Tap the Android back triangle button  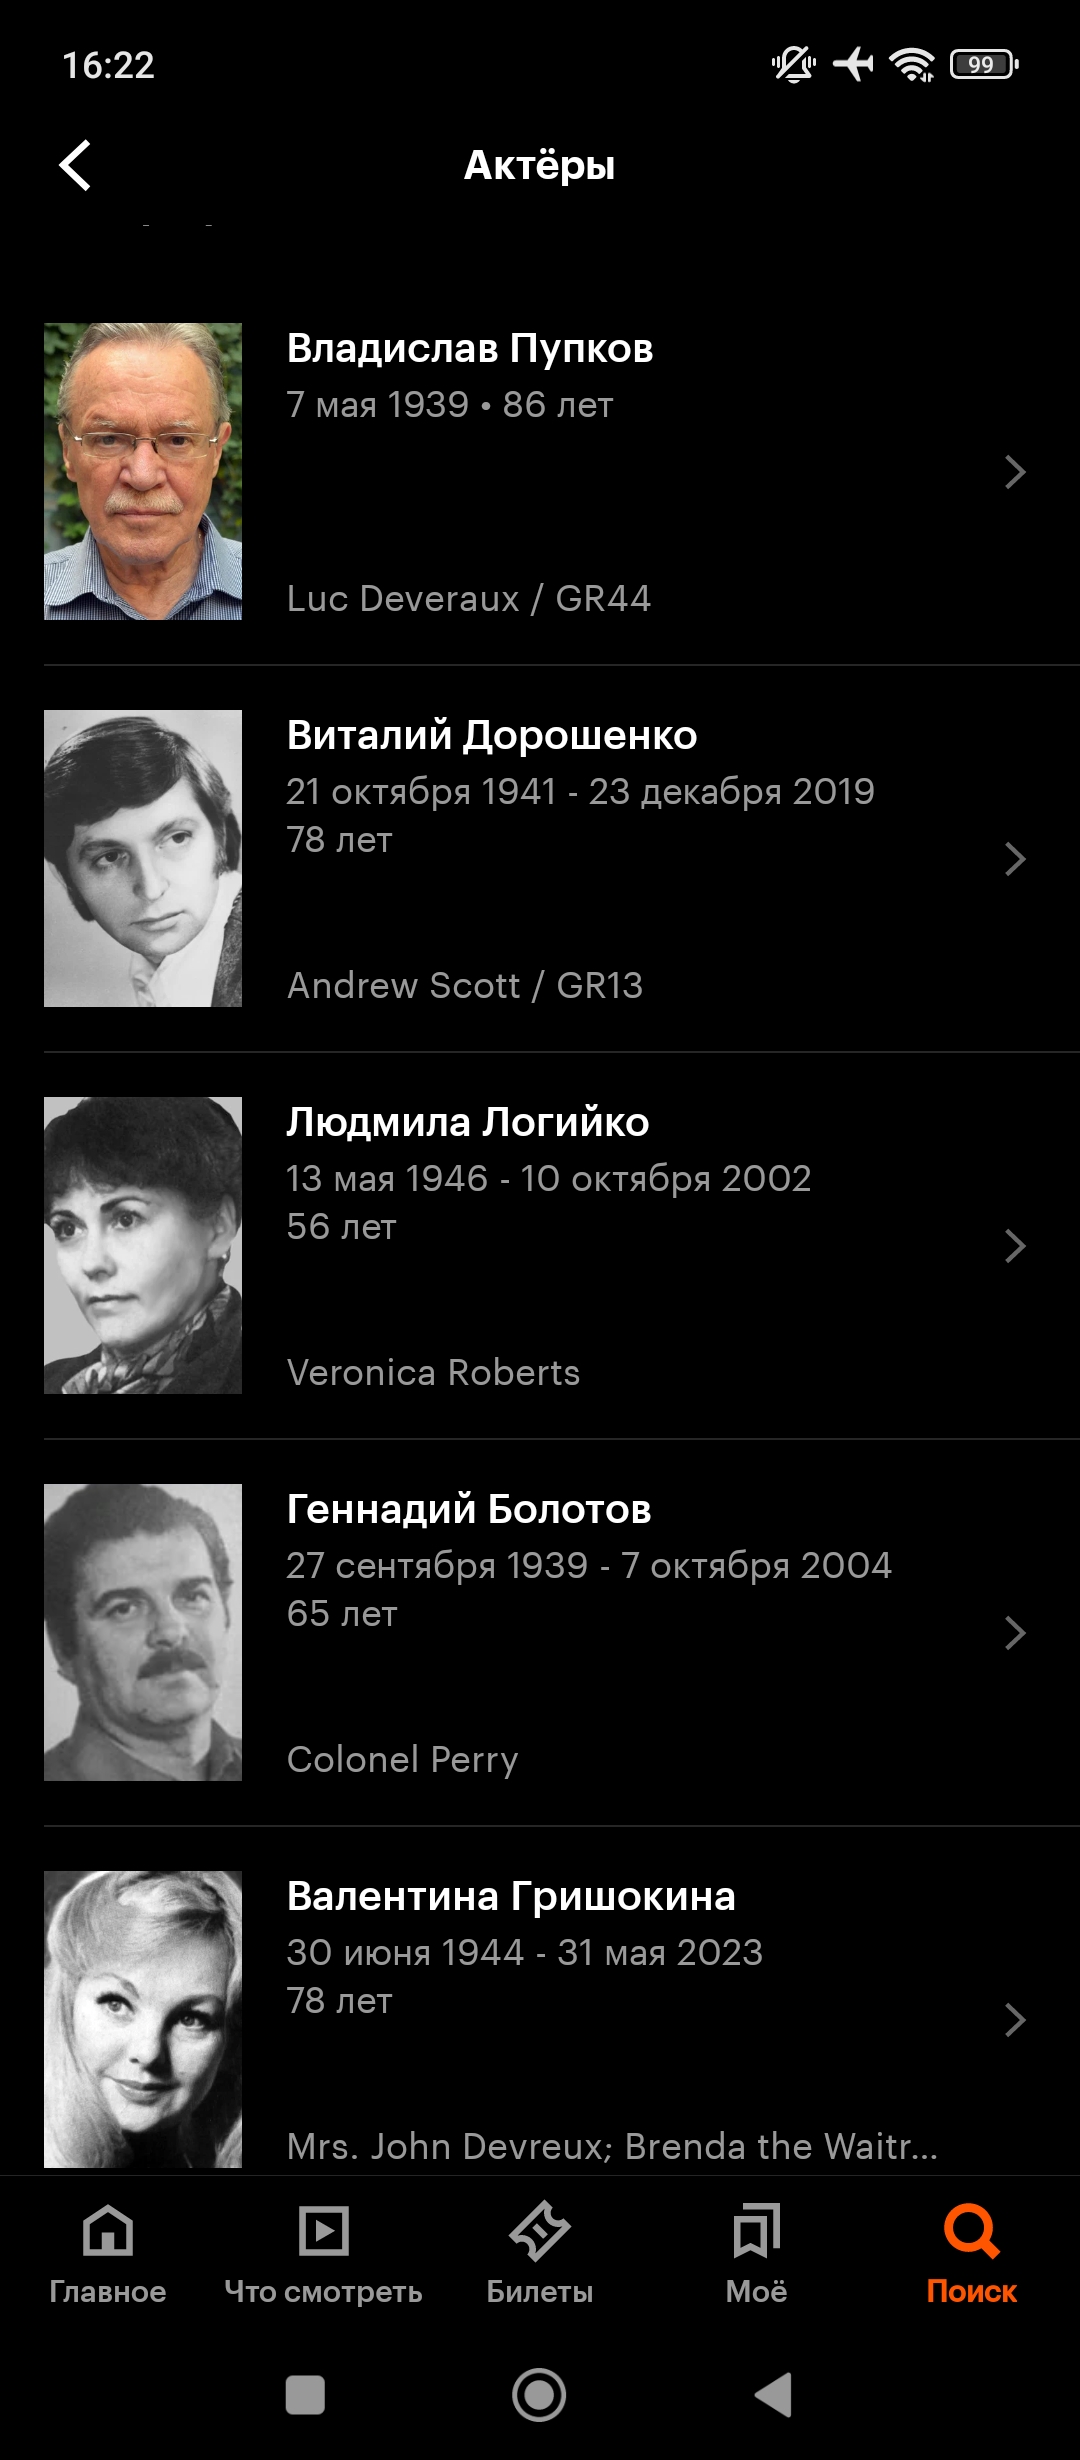click(773, 2395)
